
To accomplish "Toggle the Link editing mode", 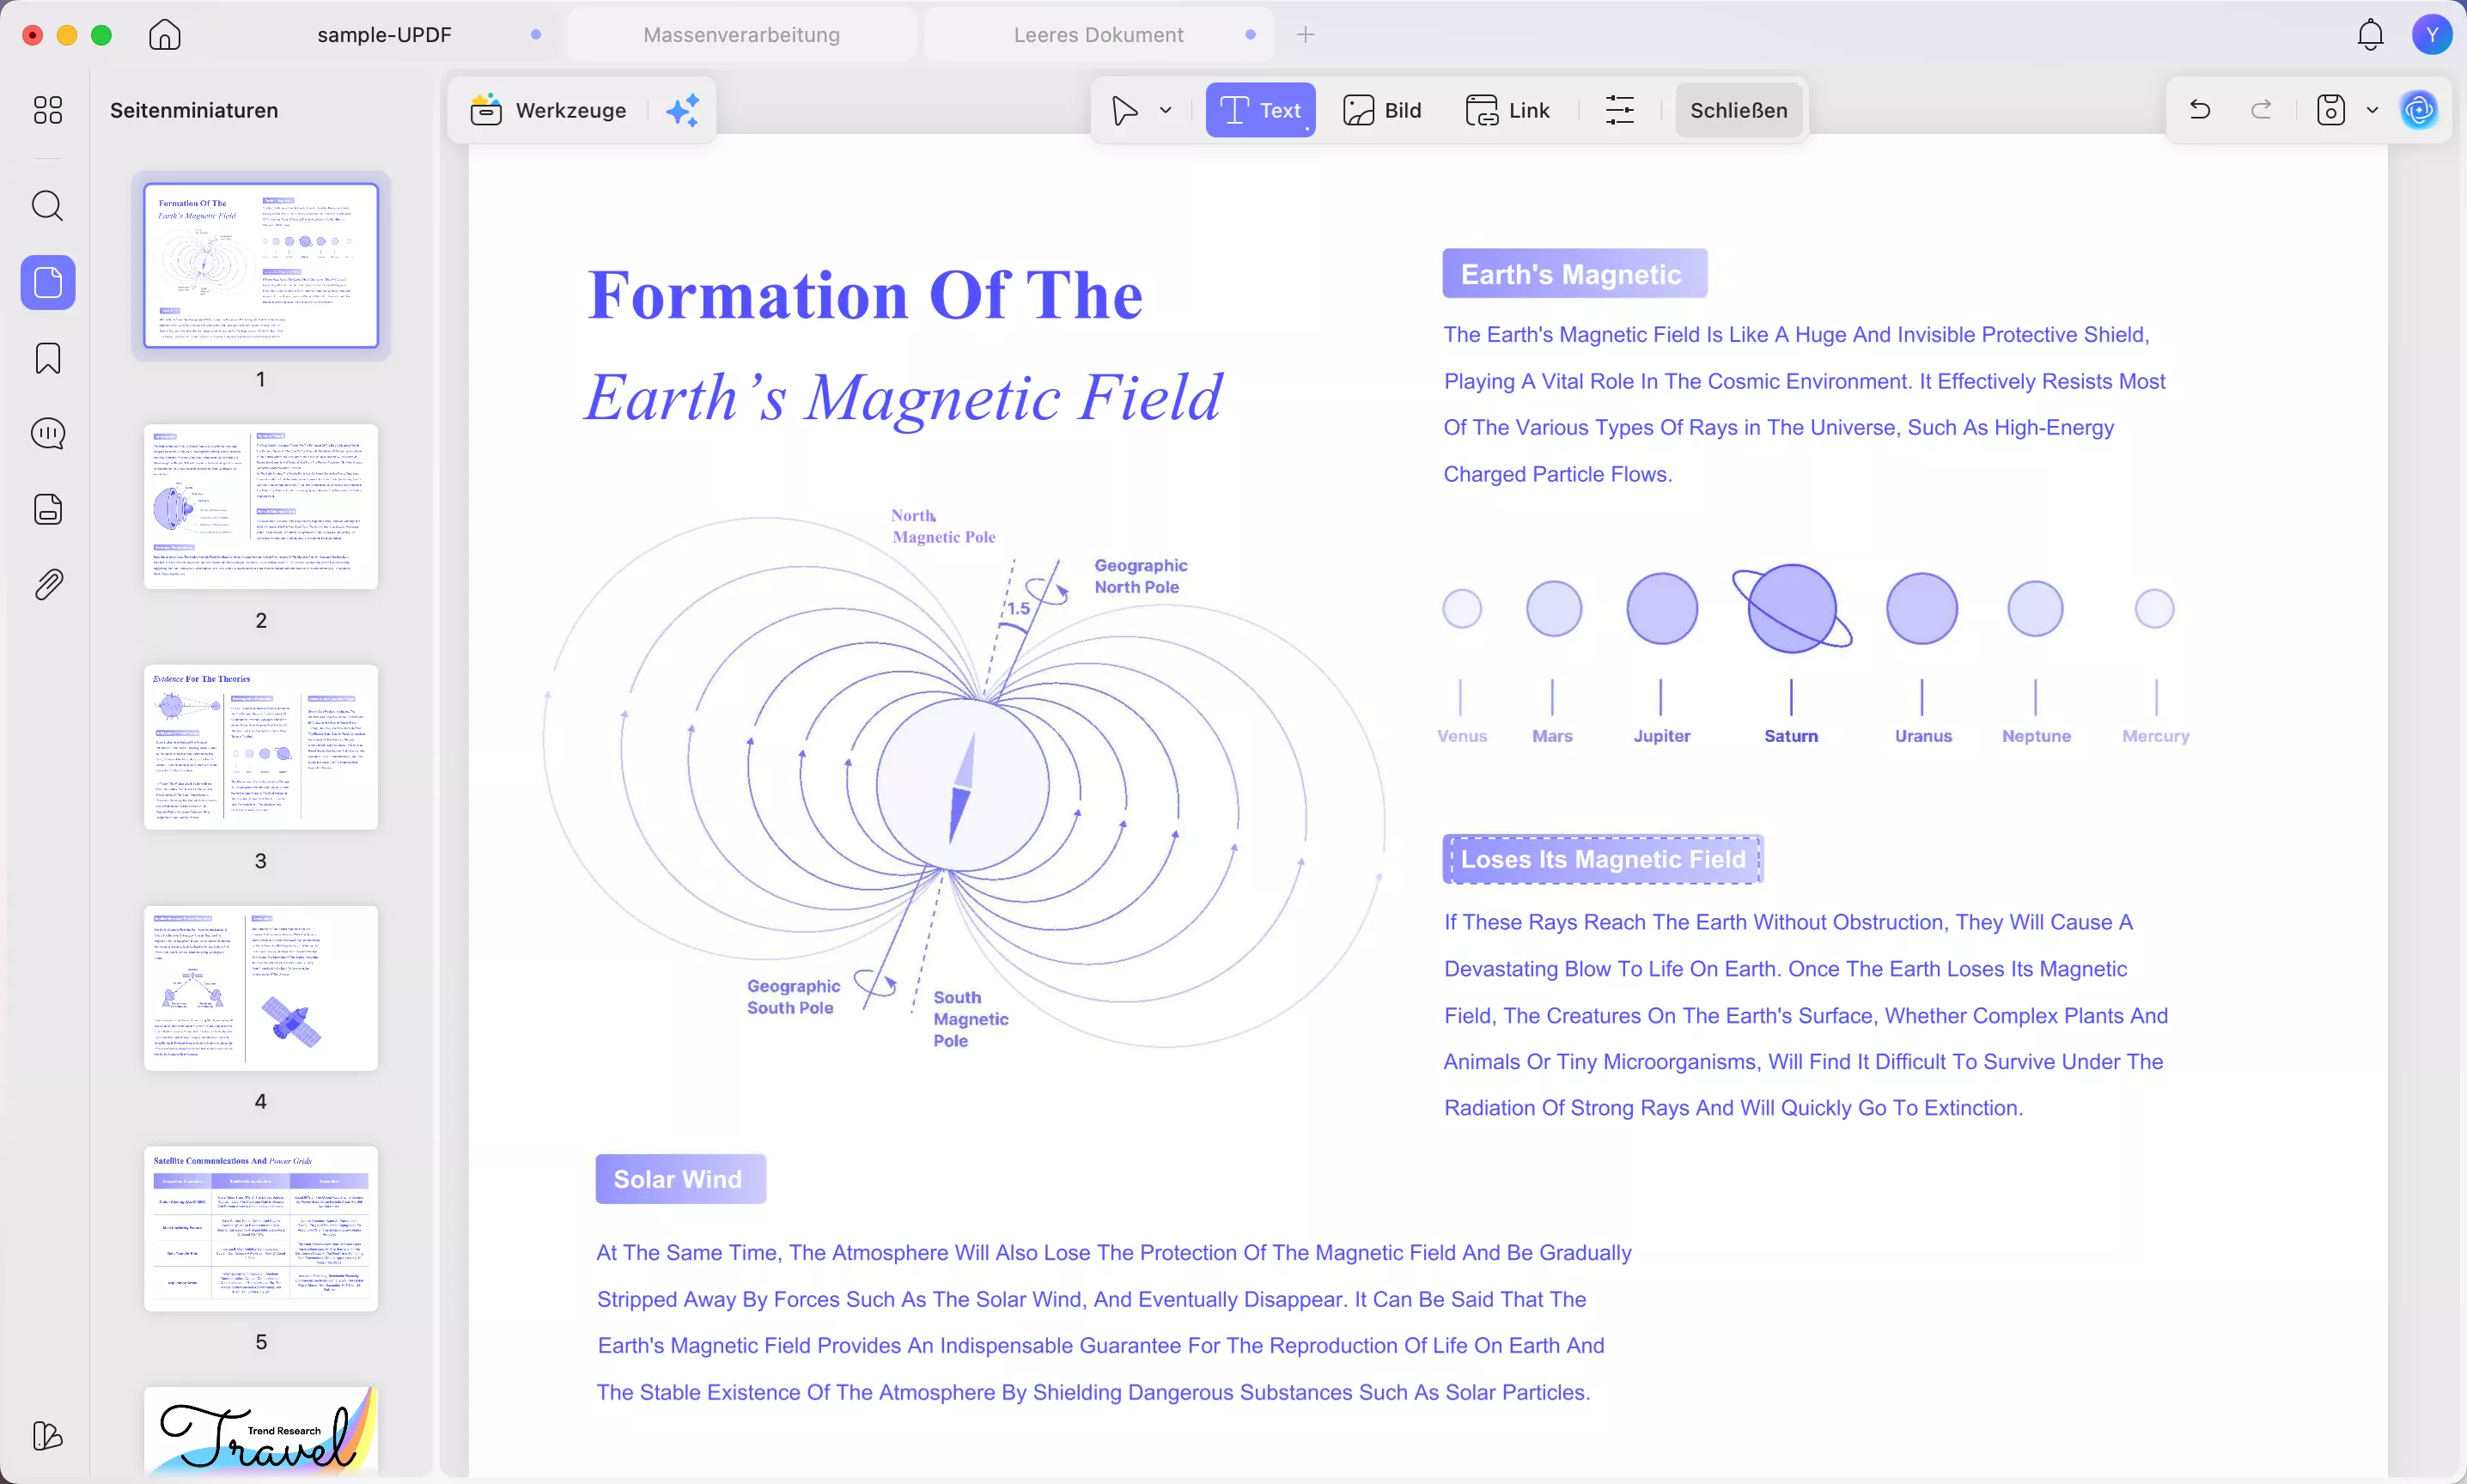I will coord(1507,110).
